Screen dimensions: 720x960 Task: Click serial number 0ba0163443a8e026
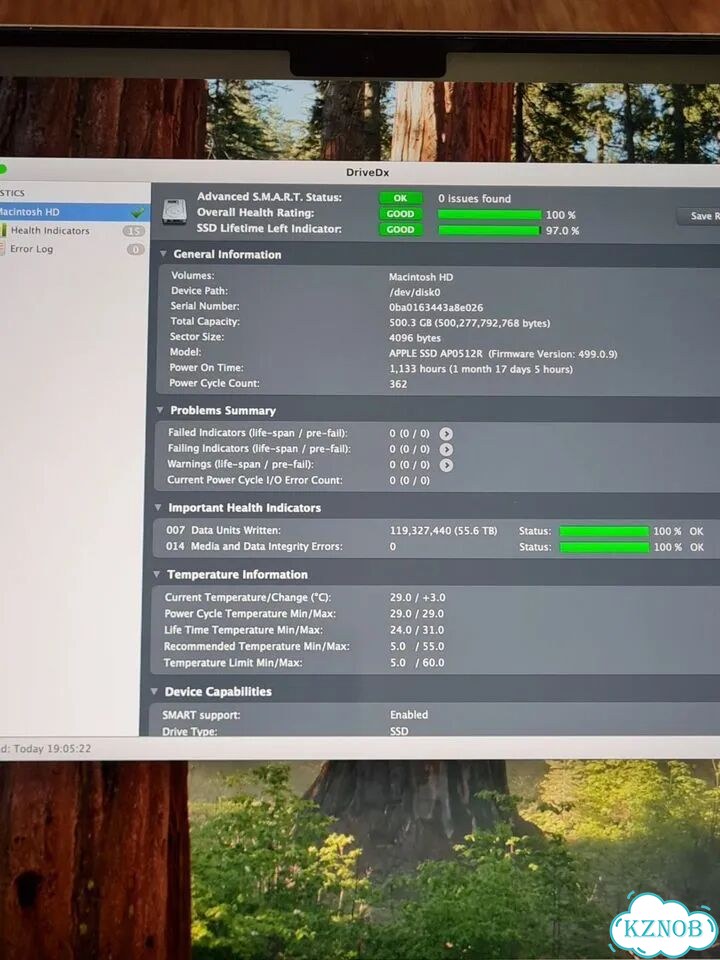tap(436, 307)
